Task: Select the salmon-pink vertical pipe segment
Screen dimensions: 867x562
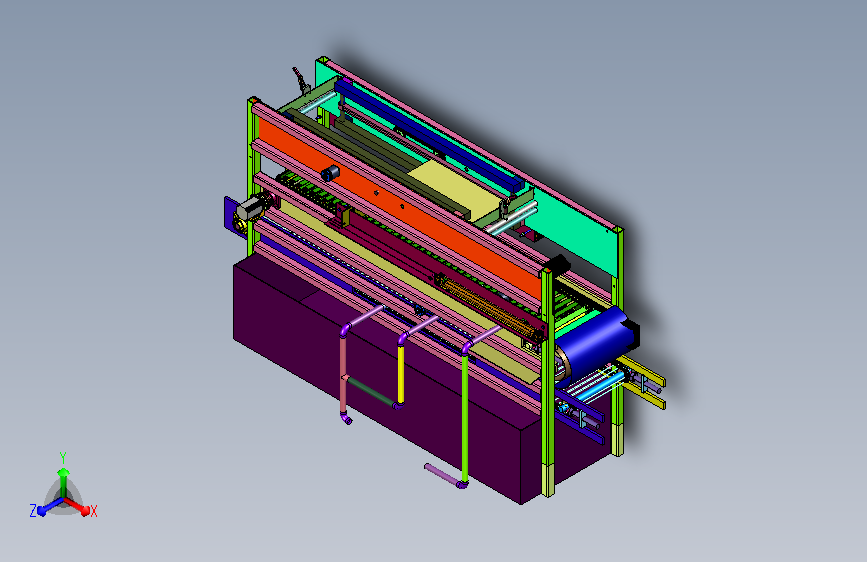Action: [343, 375]
